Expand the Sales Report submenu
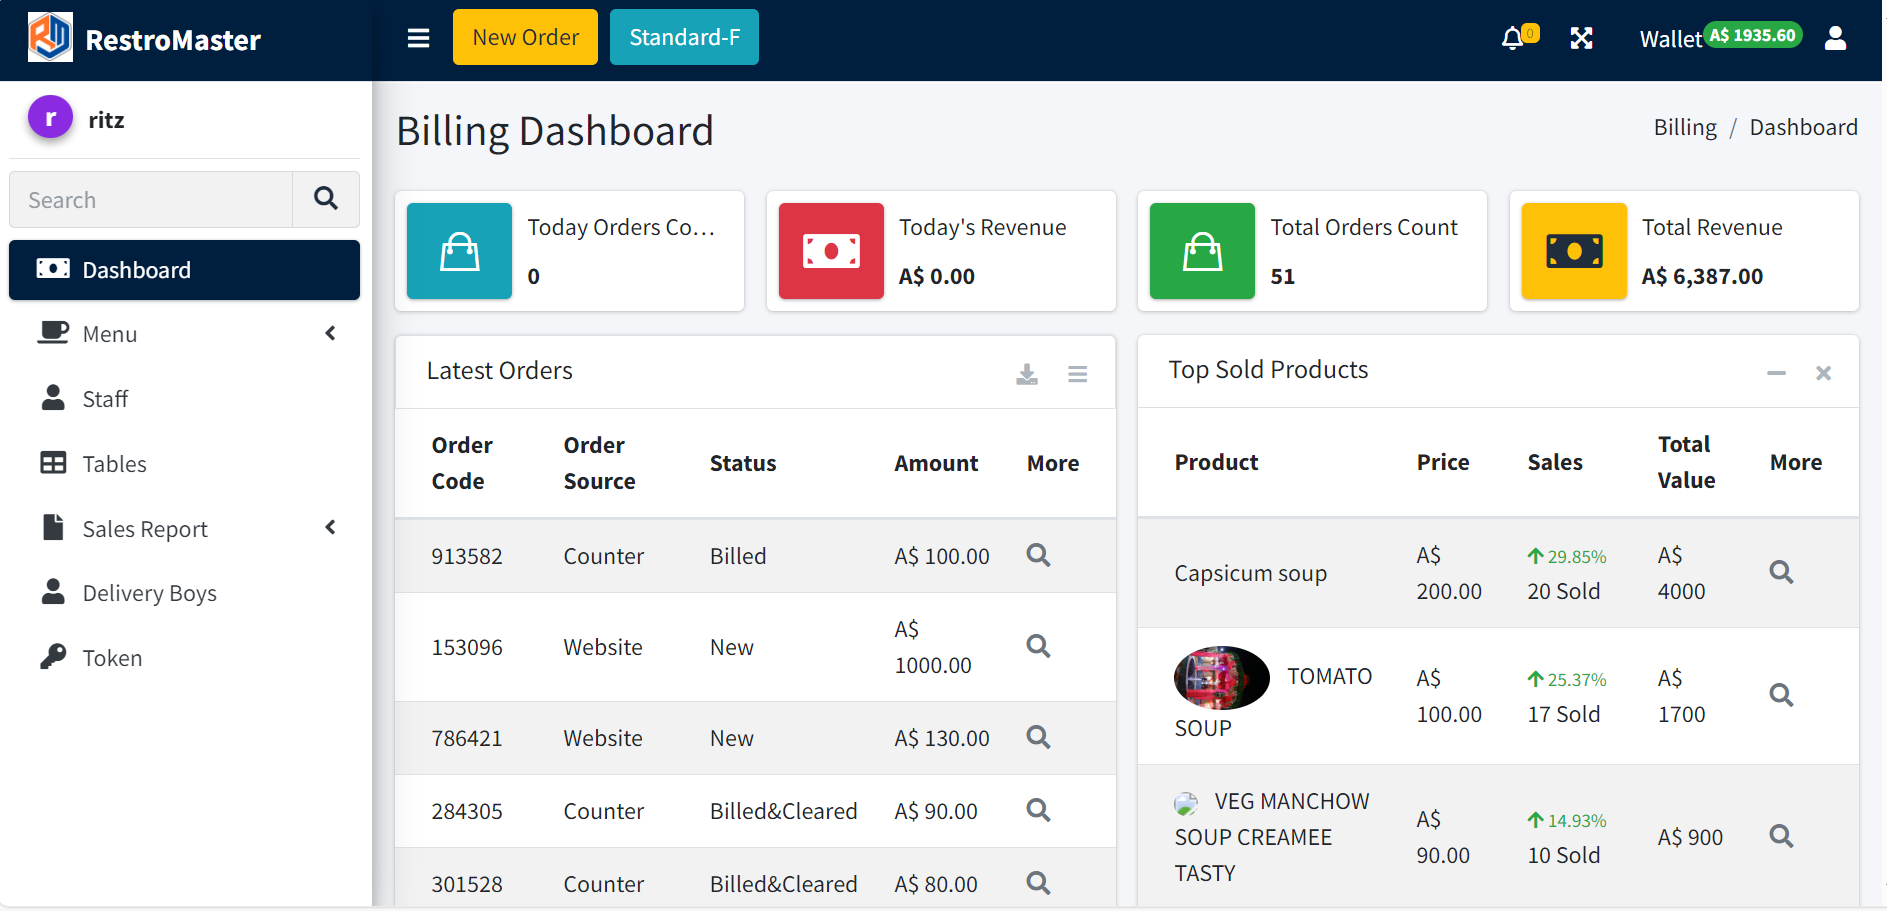 tap(184, 528)
